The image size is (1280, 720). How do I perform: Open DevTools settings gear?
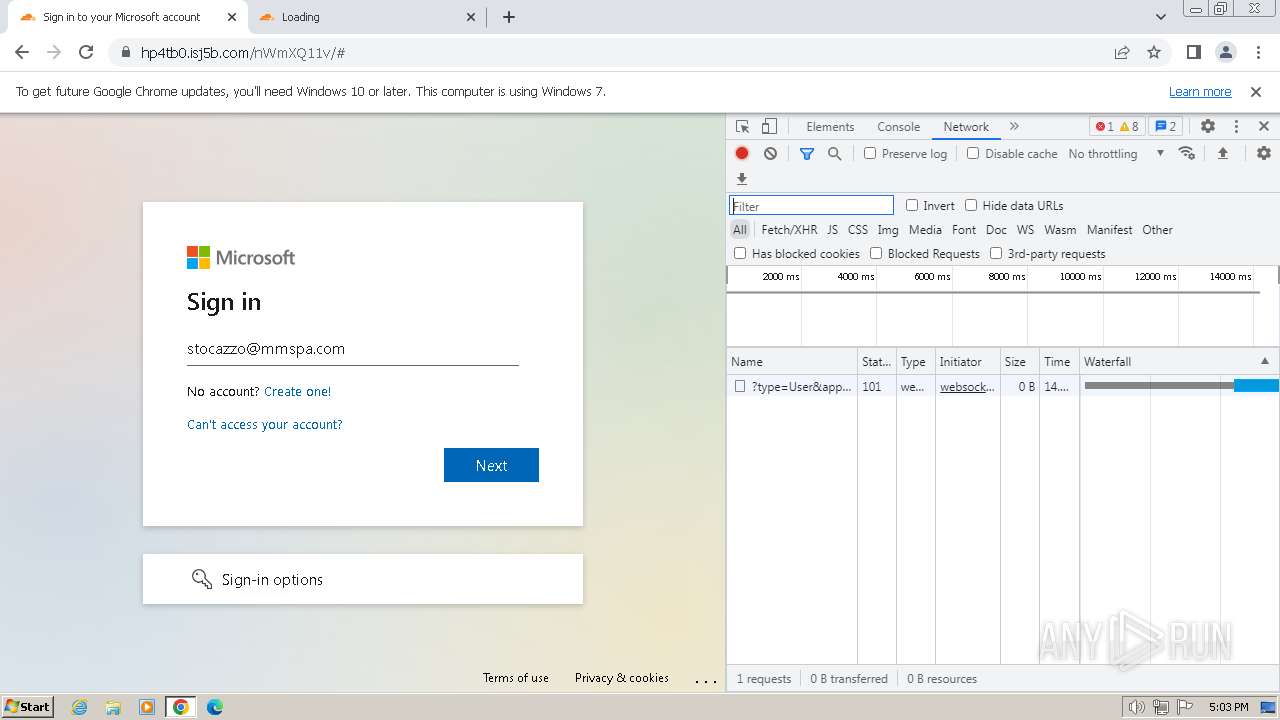pos(1208,127)
